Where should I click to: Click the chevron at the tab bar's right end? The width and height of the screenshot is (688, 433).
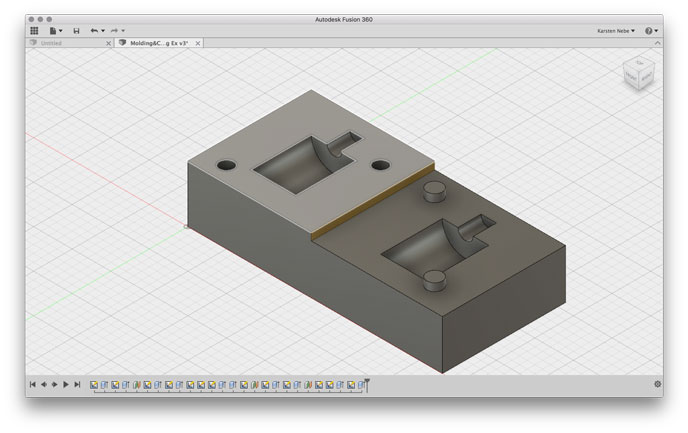[657, 43]
